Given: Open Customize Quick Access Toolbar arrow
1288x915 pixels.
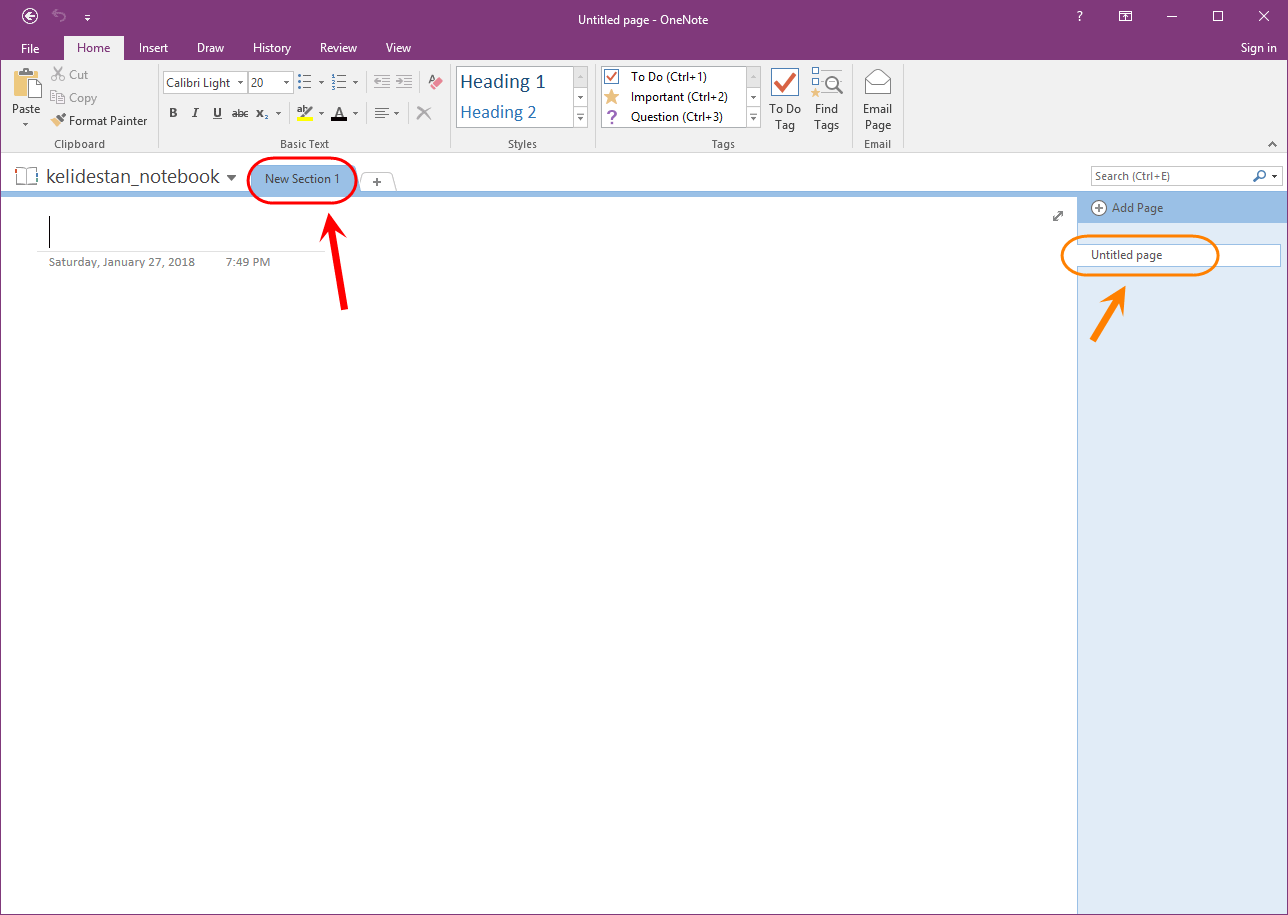Looking at the screenshot, I should pyautogui.click(x=88, y=17).
